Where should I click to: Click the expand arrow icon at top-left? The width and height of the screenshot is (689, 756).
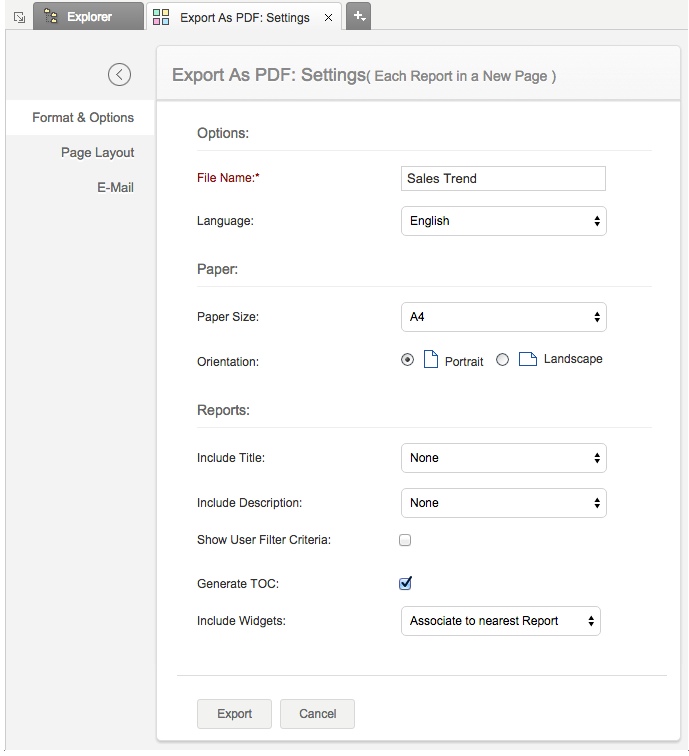click(x=18, y=17)
